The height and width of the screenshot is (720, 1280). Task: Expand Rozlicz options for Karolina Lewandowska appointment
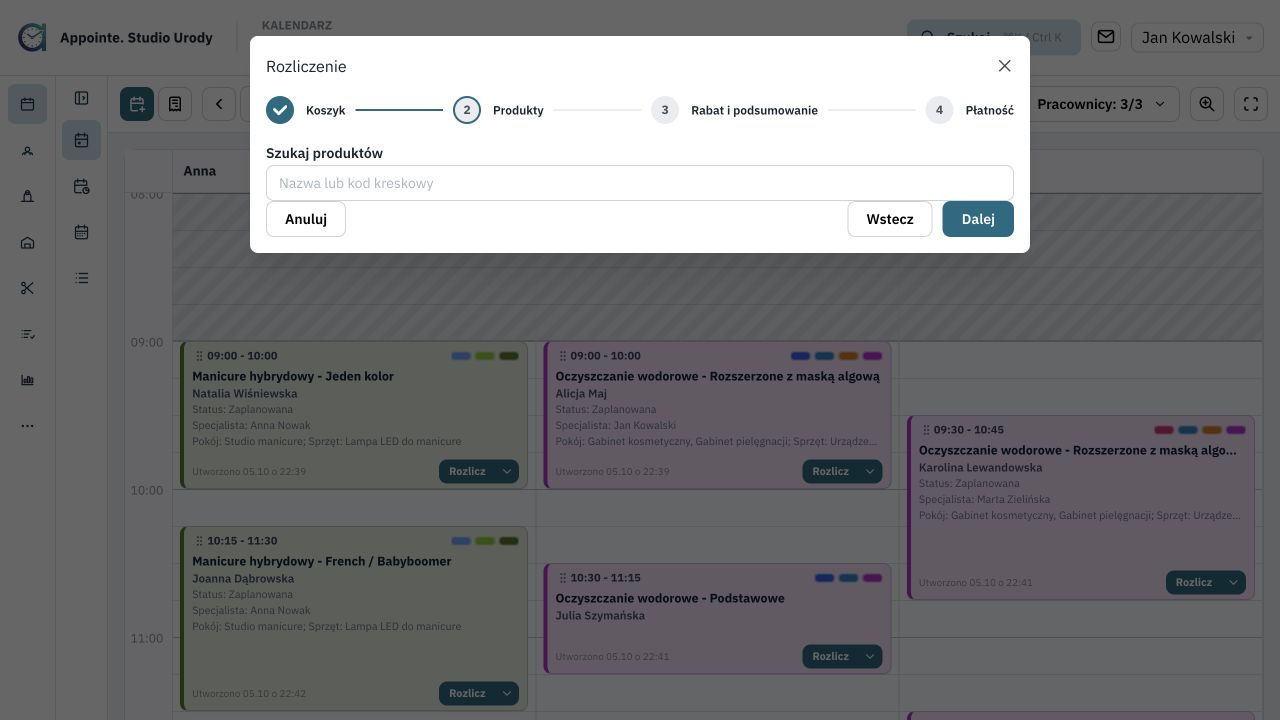(x=1234, y=582)
